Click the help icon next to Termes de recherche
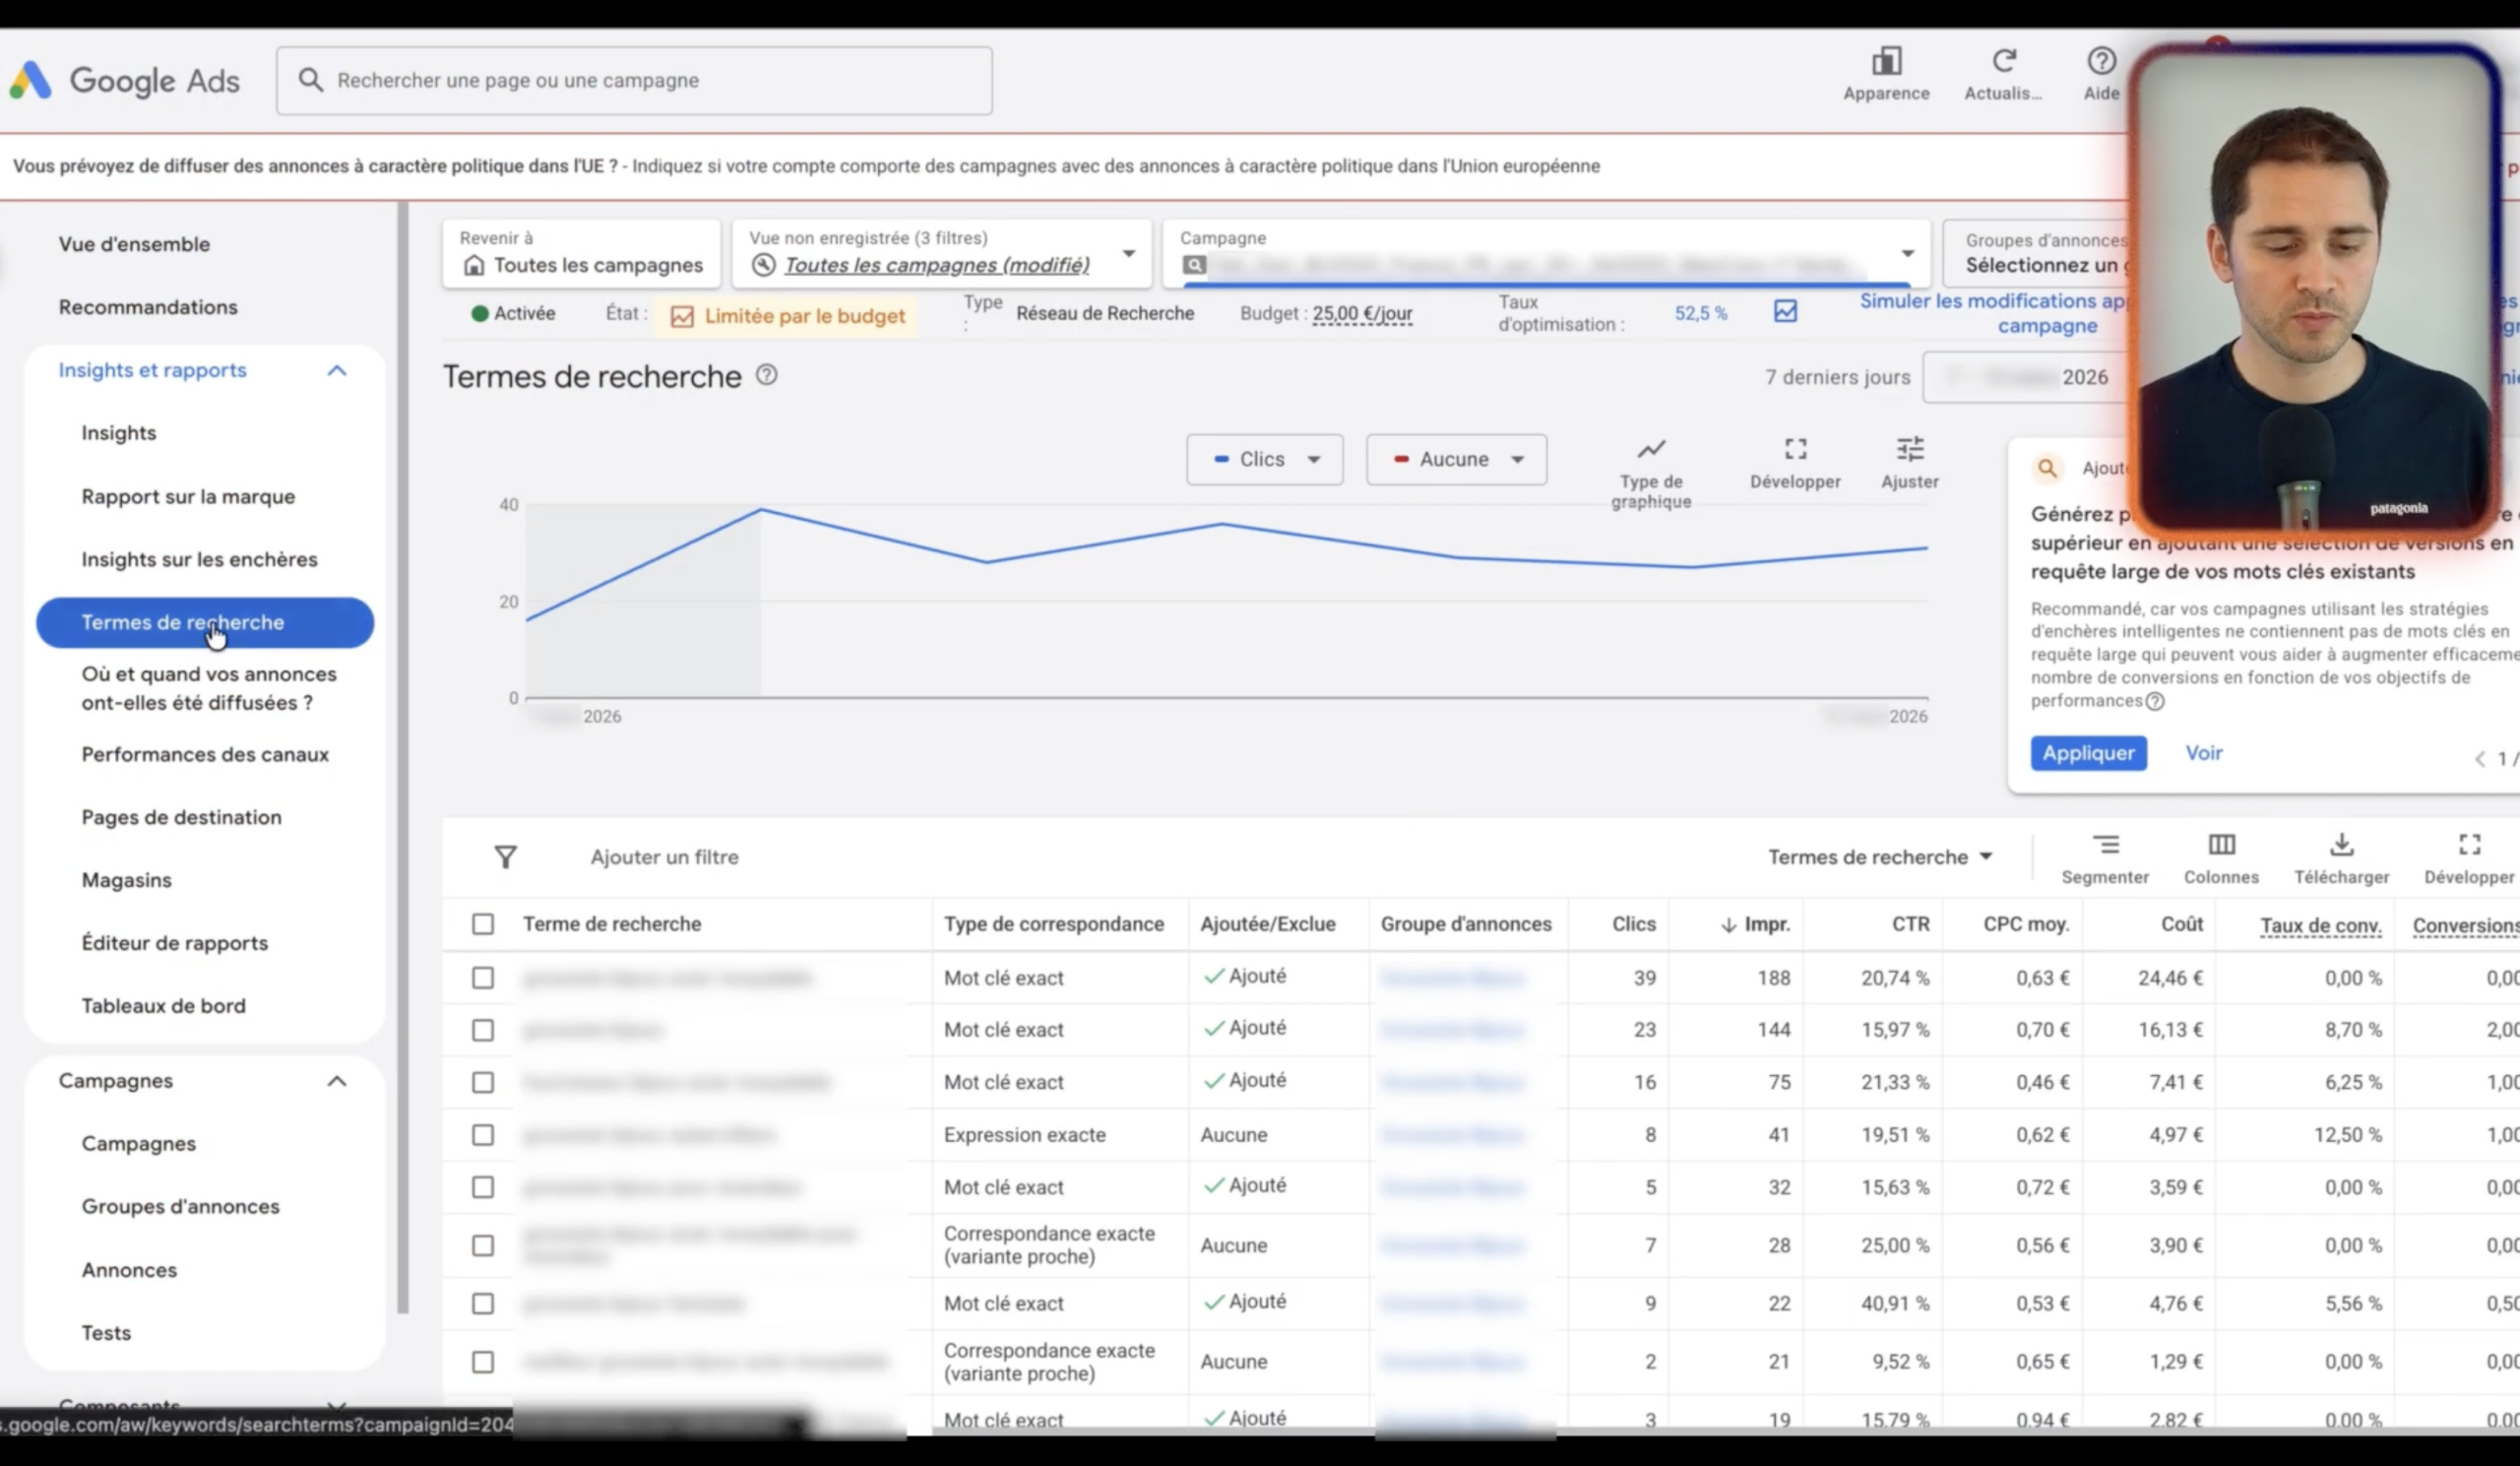Image resolution: width=2520 pixels, height=1466 pixels. [766, 375]
